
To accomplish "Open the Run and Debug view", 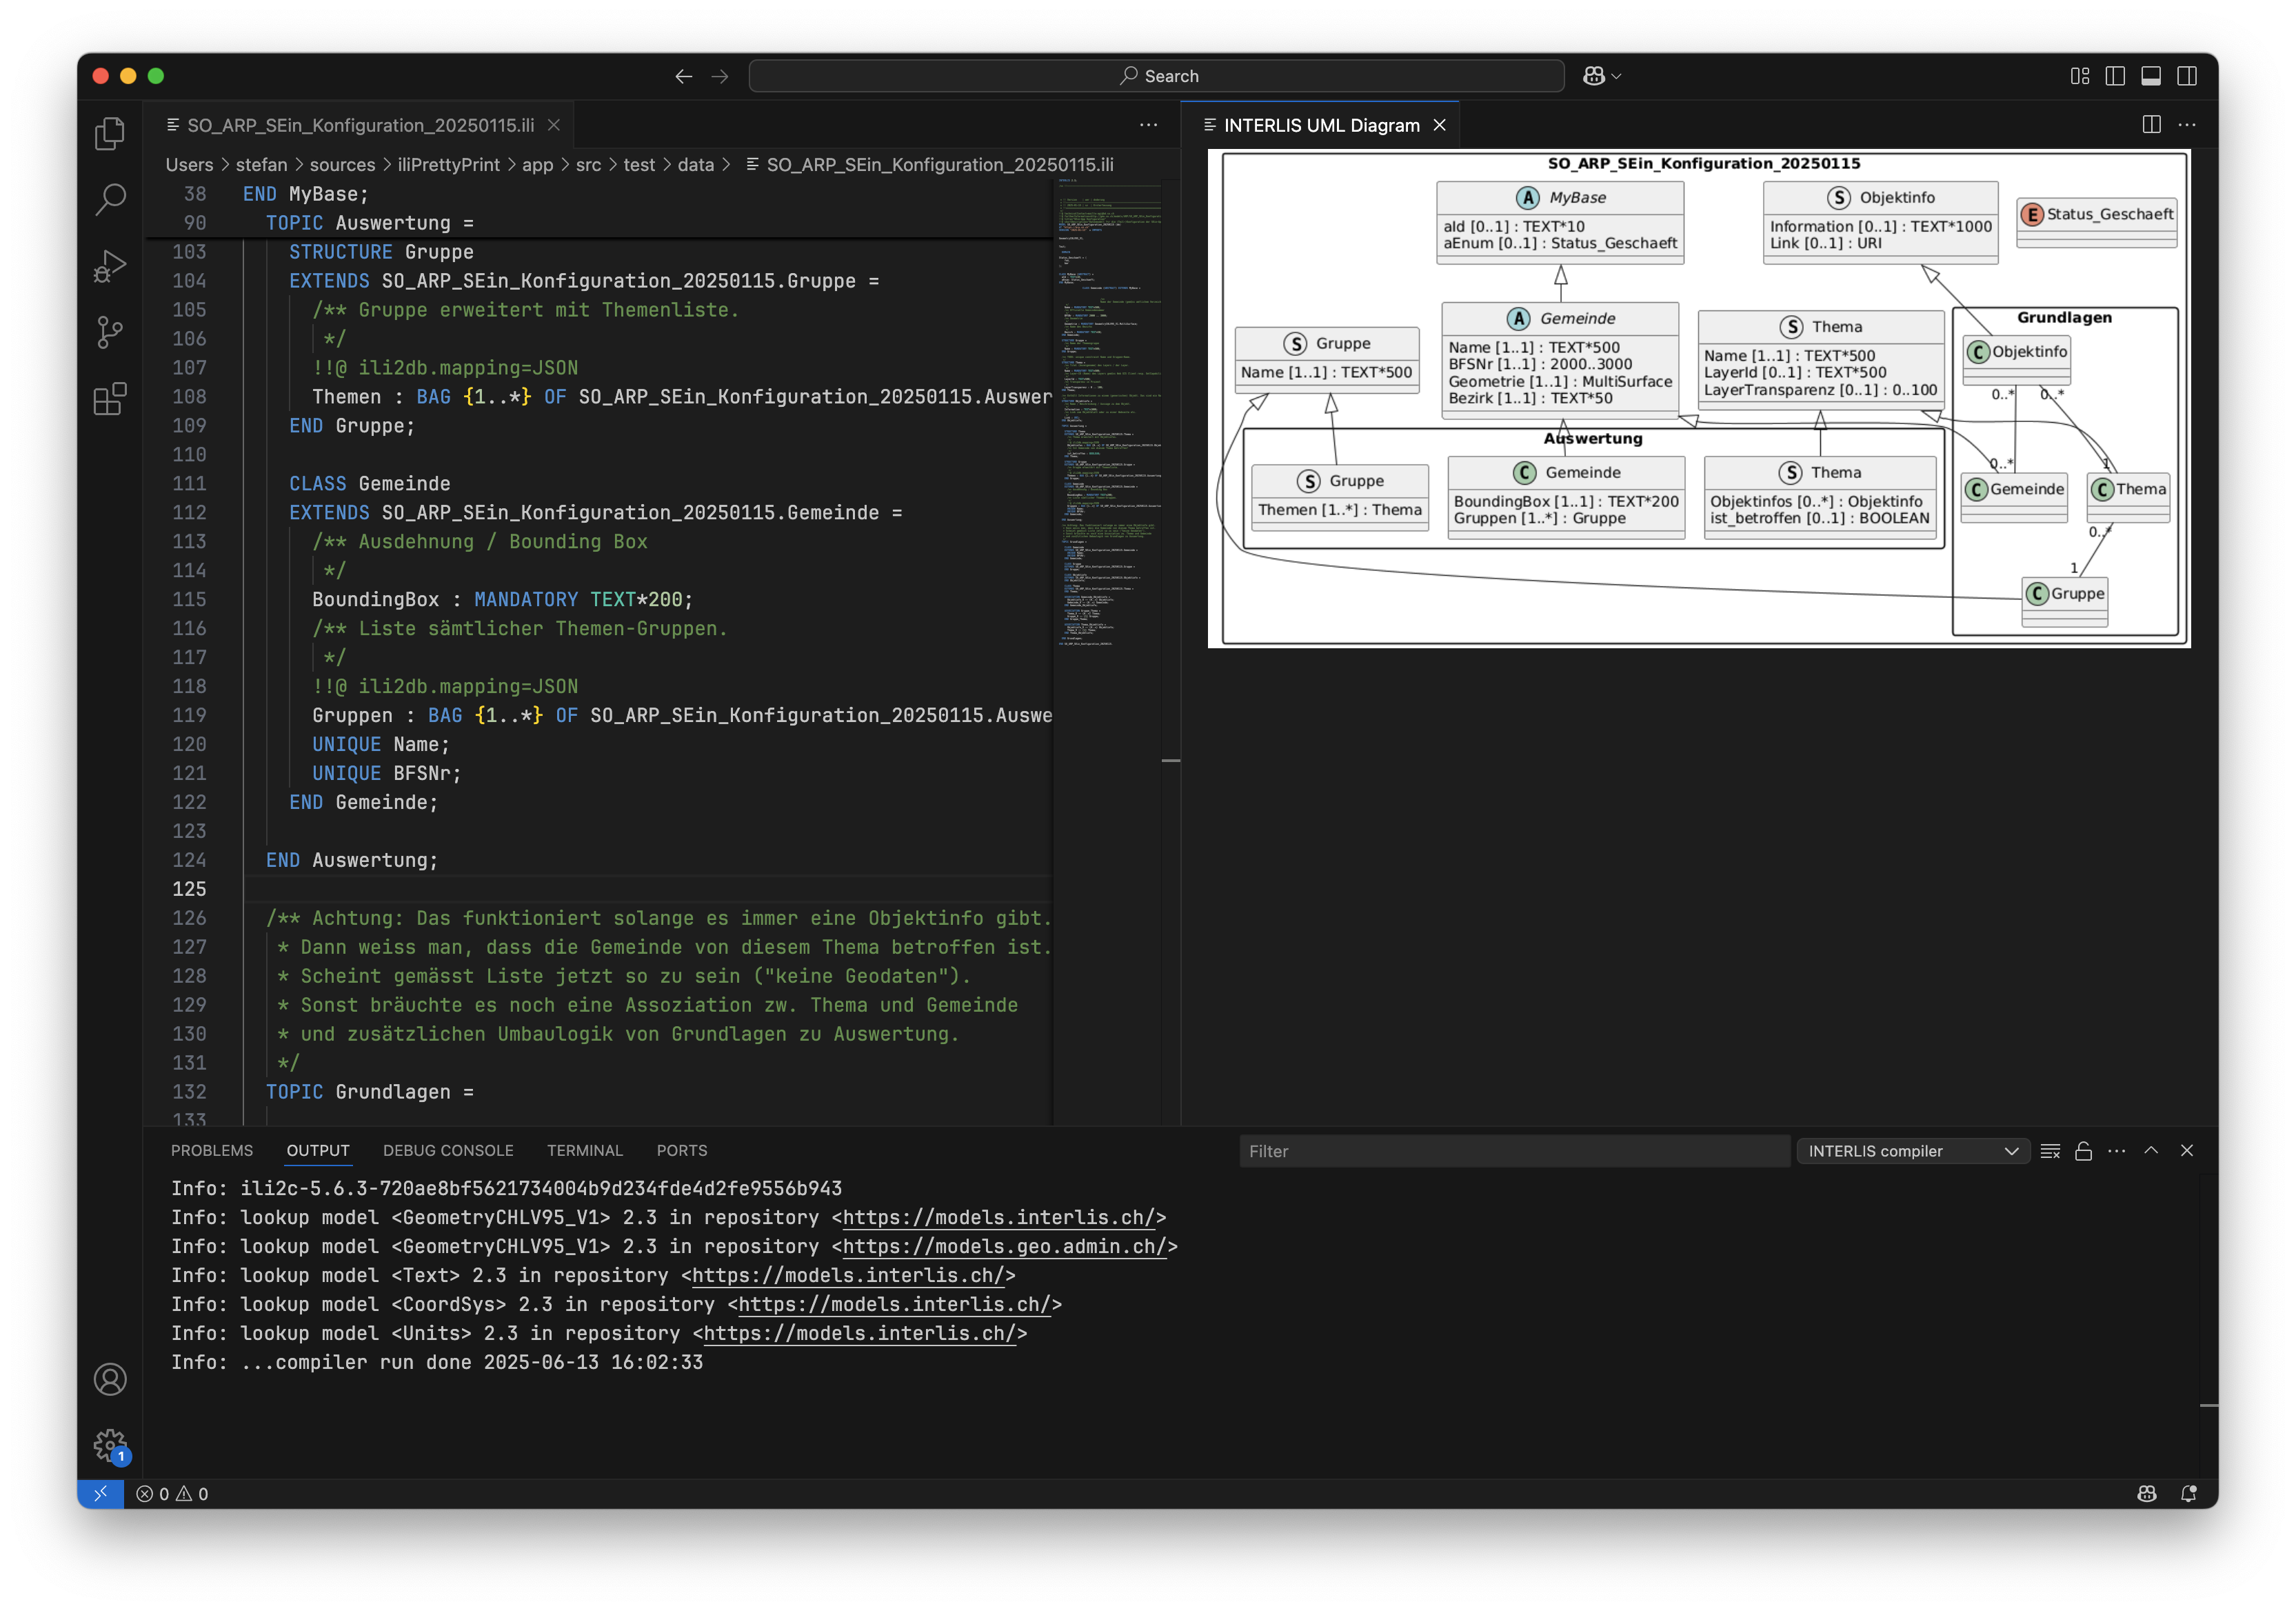I will click(x=110, y=266).
